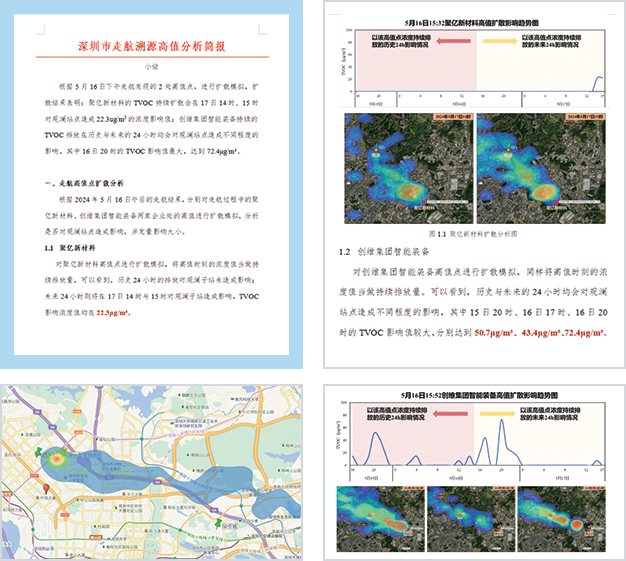Click chart title 5月16日15:32聚亿新材料高值扩散影响趋势图
This screenshot has width=626, height=561.
click(x=471, y=23)
